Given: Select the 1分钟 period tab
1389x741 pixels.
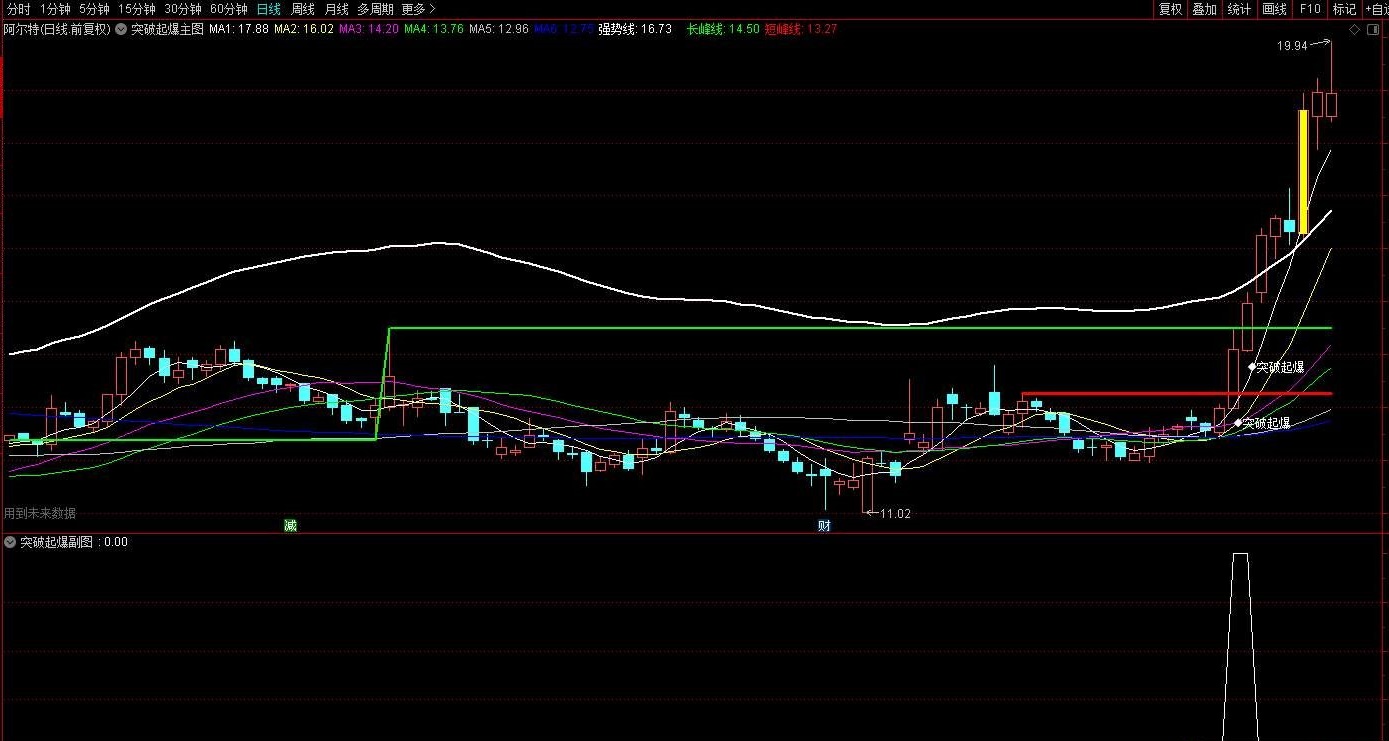Looking at the screenshot, I should click(55, 9).
